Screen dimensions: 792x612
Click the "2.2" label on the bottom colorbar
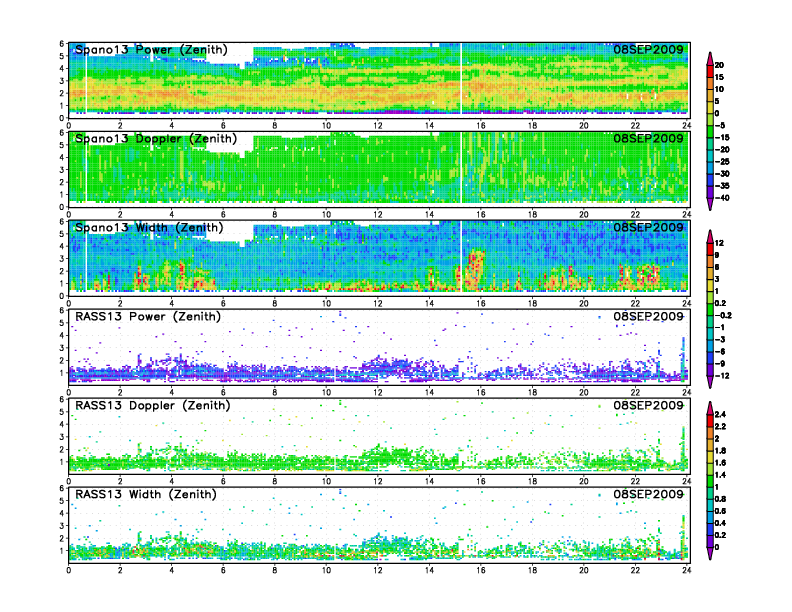tap(720, 426)
